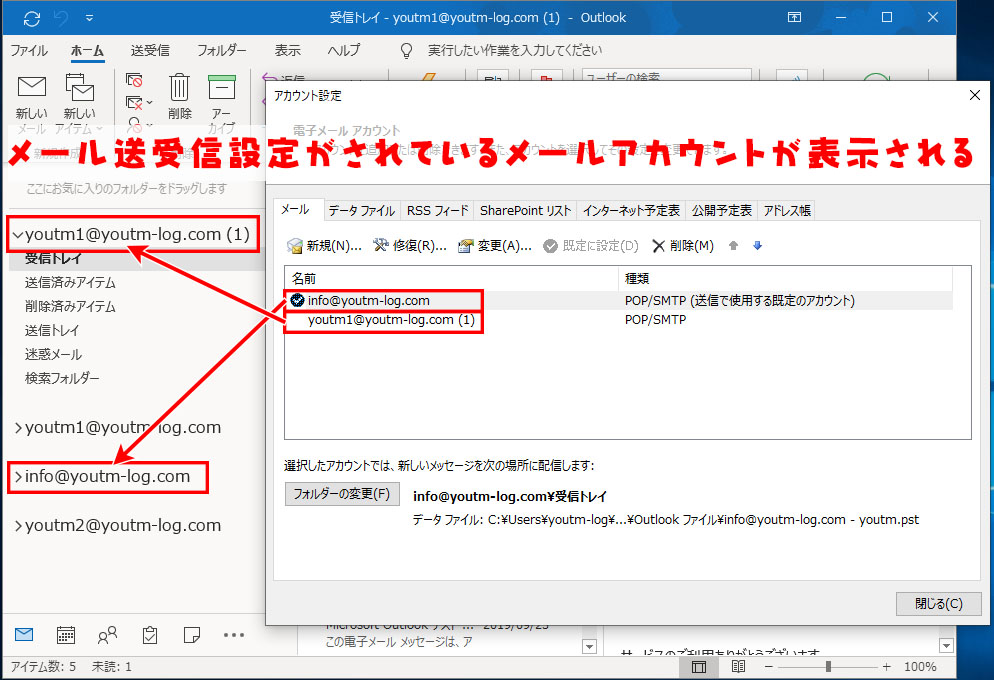The height and width of the screenshot is (680, 994).
Task: Switch to the インターネット予定表 tab
Action: click(x=631, y=210)
